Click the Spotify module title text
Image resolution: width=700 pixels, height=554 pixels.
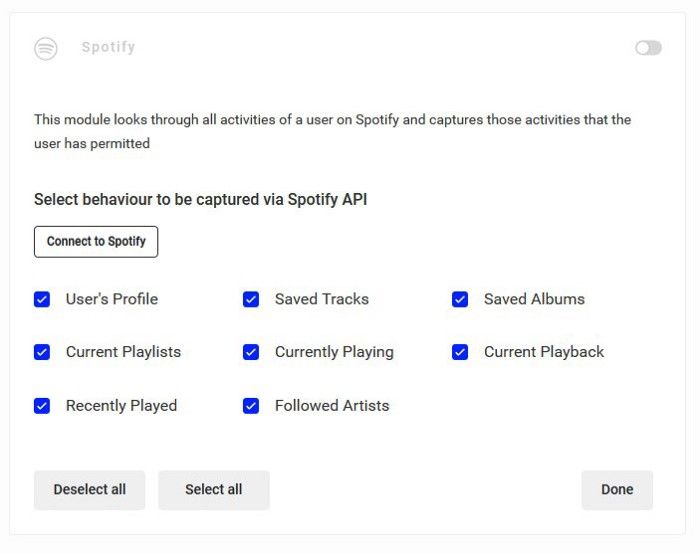pyautogui.click(x=108, y=47)
